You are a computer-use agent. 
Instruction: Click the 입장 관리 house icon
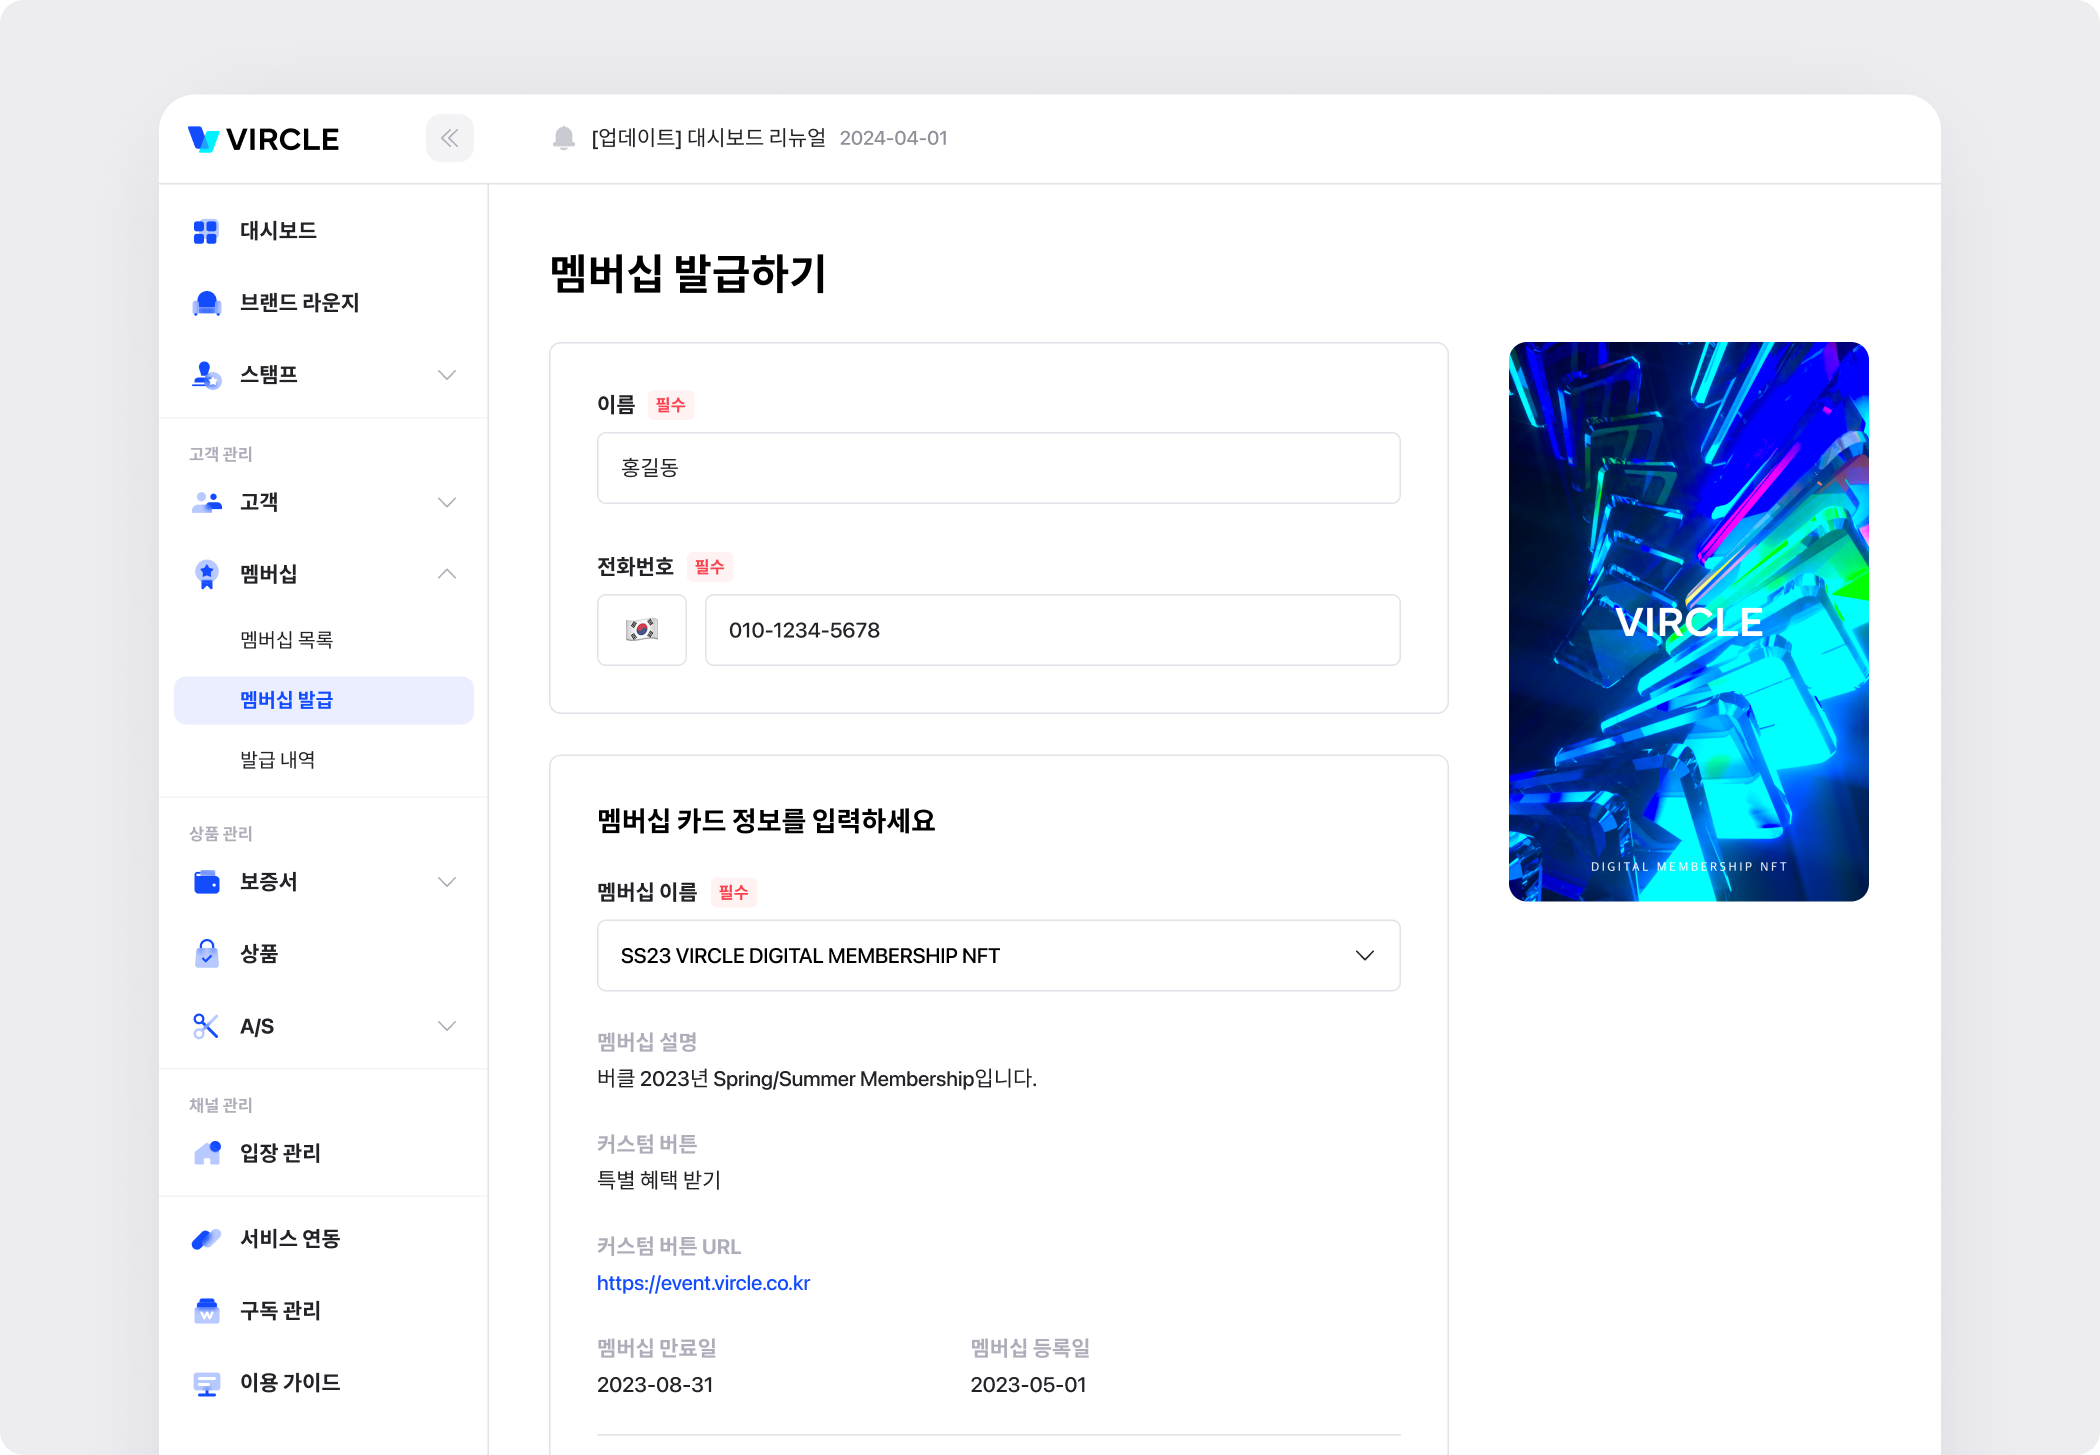[x=207, y=1153]
